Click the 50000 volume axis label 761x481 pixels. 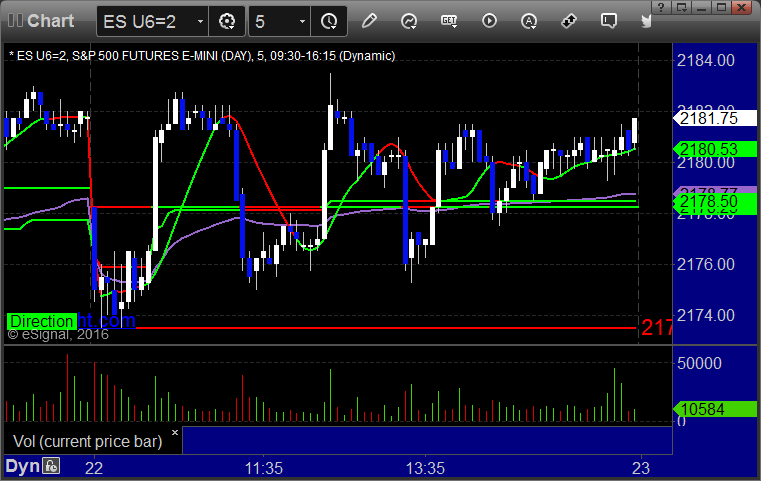[699, 363]
